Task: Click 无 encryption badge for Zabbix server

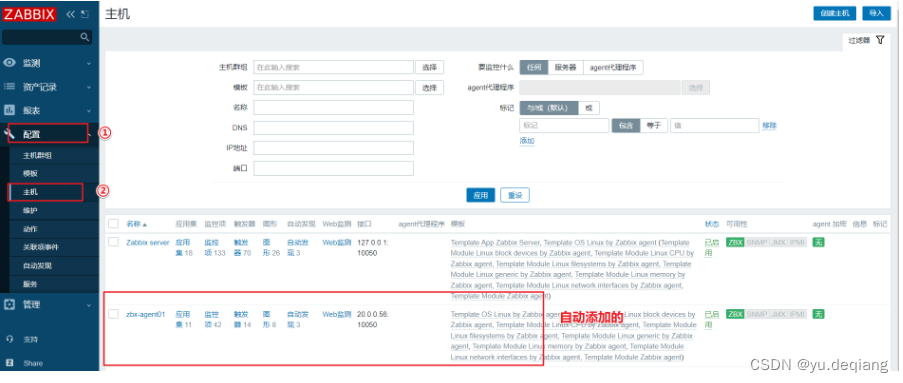Action: pyautogui.click(x=818, y=242)
